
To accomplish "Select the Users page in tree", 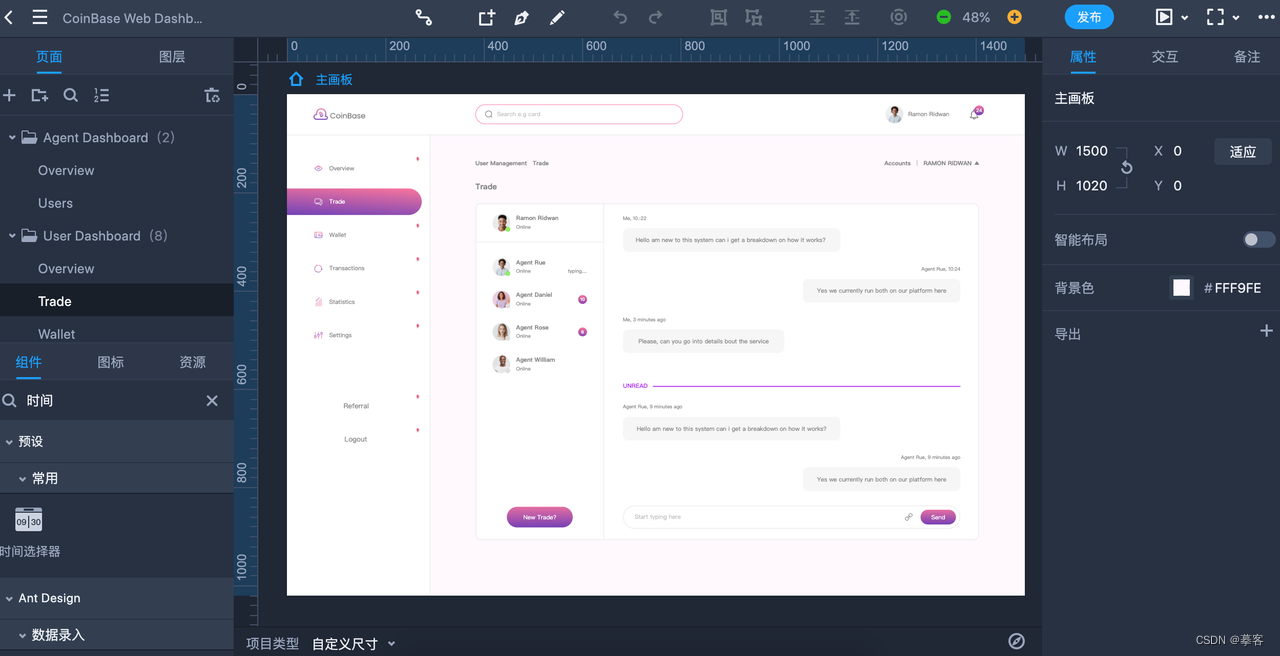I will pos(55,203).
